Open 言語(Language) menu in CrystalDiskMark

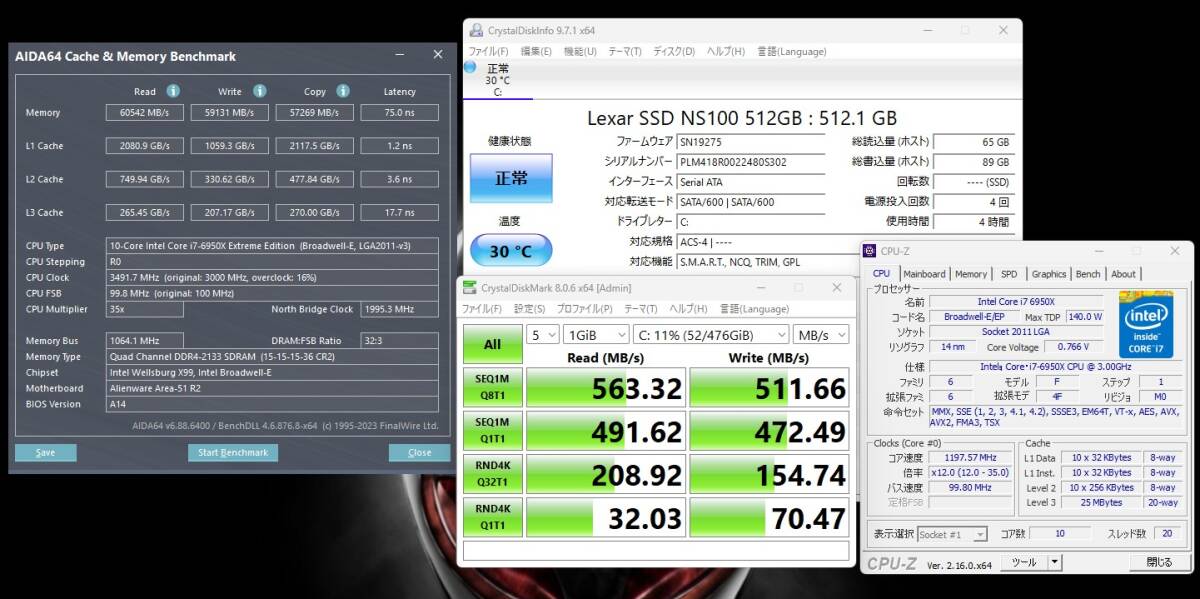(x=754, y=309)
